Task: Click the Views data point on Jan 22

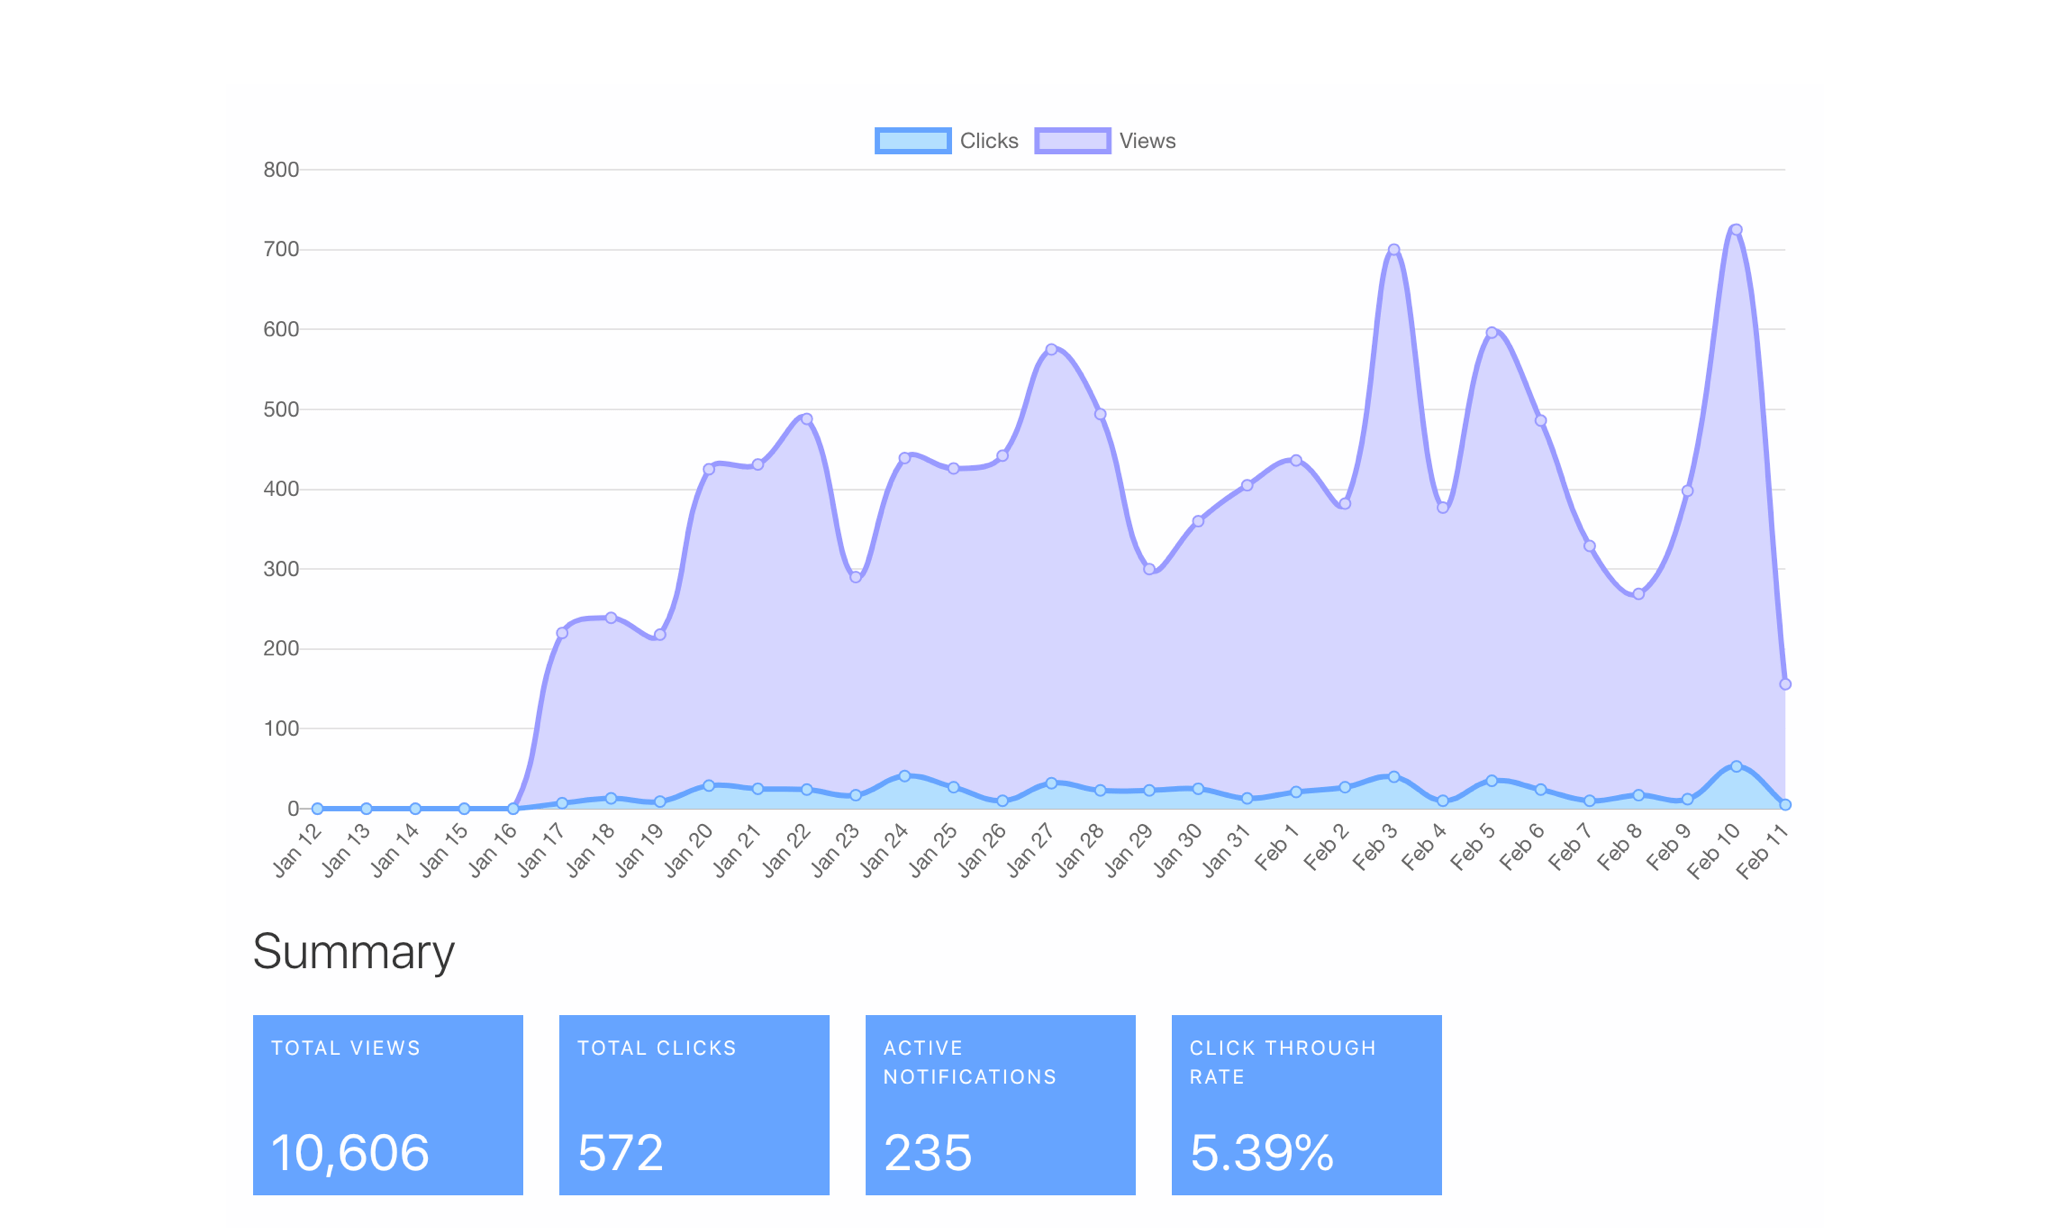Action: (807, 419)
